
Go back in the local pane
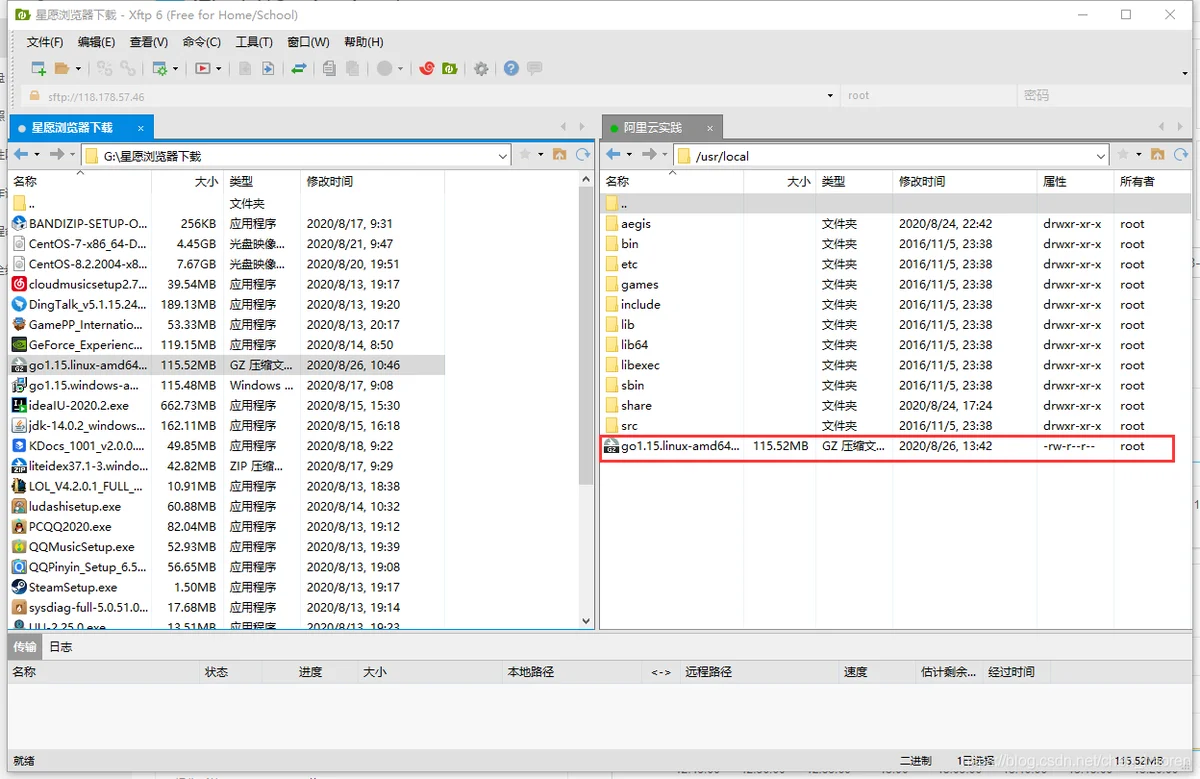(21, 155)
